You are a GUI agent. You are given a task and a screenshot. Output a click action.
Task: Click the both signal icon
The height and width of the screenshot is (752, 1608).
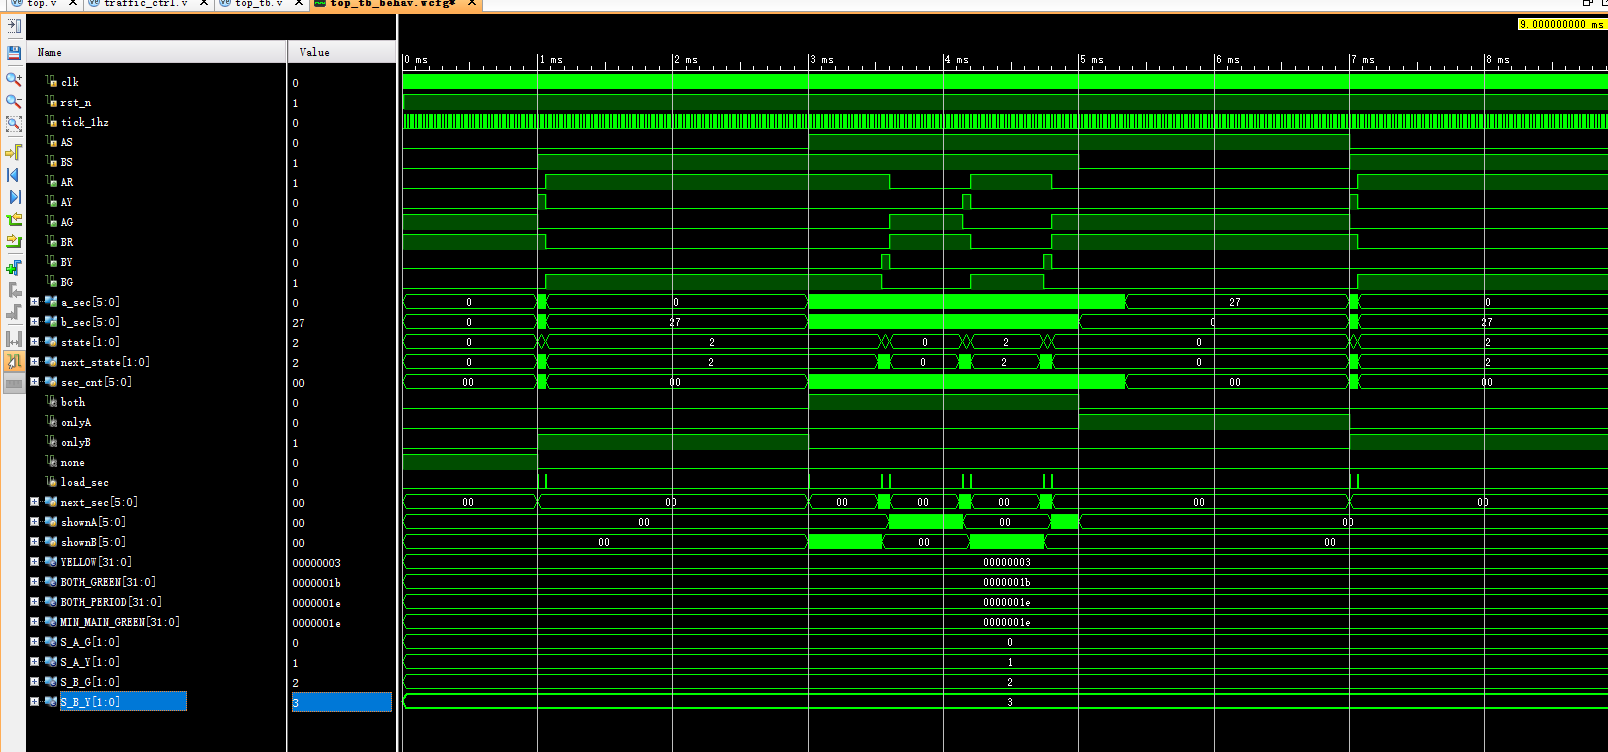point(51,401)
